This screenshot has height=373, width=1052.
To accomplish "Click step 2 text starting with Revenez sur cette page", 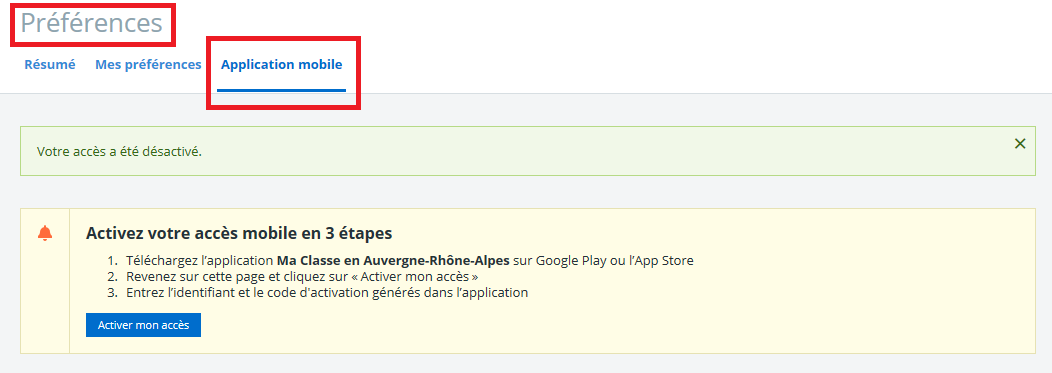I will 302,276.
